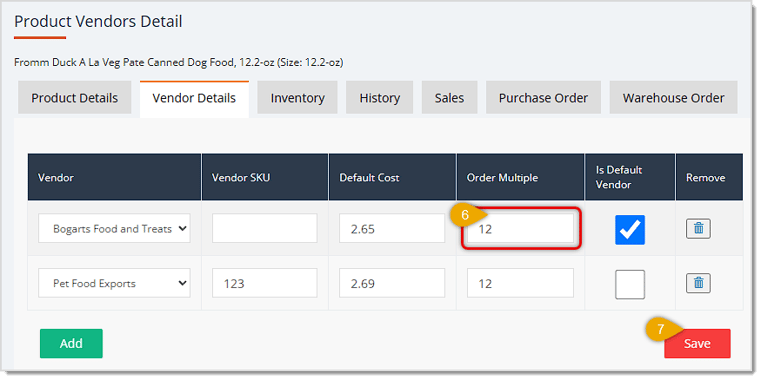The image size is (761, 380).
Task: Switch to the Product Details tab
Action: (x=75, y=98)
